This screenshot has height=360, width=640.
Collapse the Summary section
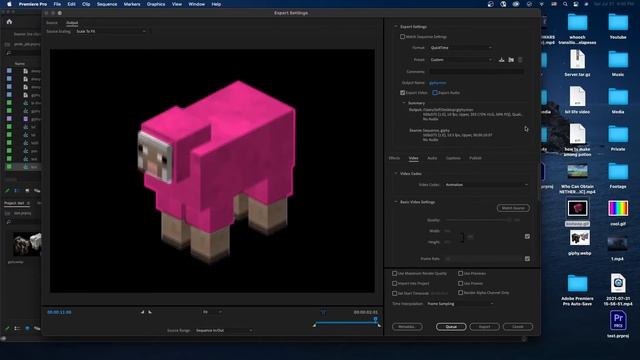[x=404, y=103]
